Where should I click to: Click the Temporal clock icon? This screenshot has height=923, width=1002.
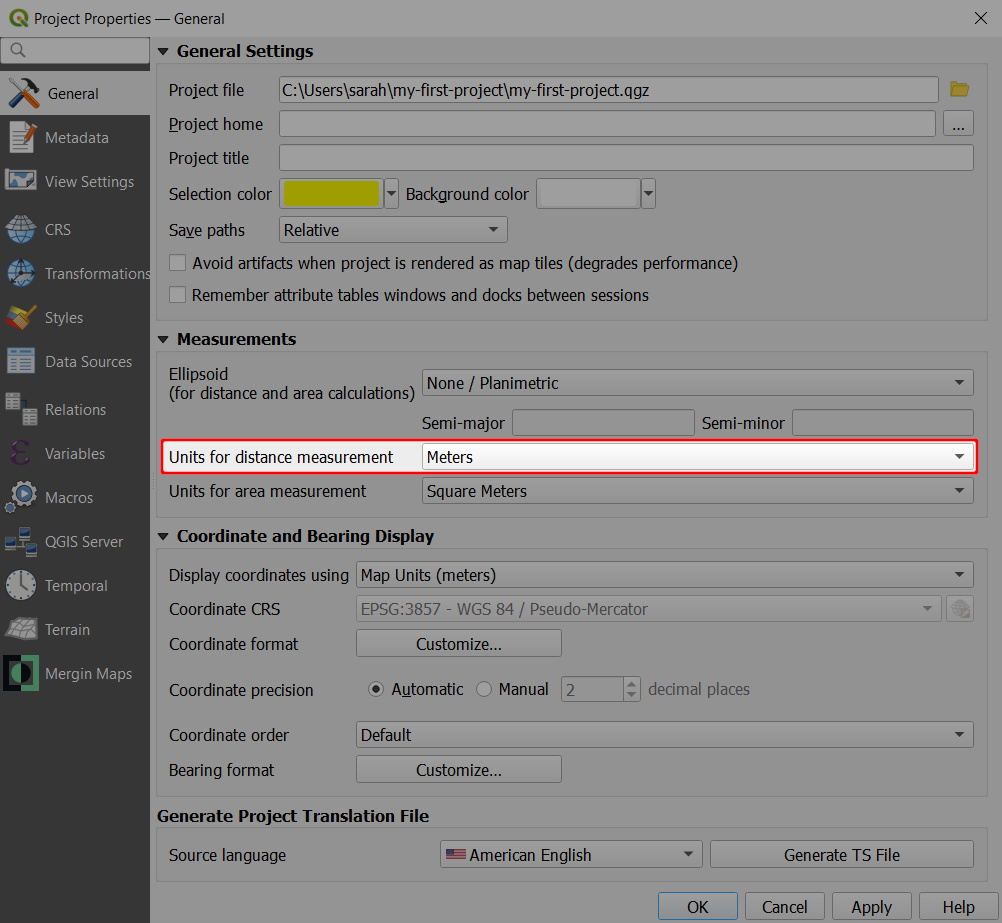coord(20,586)
